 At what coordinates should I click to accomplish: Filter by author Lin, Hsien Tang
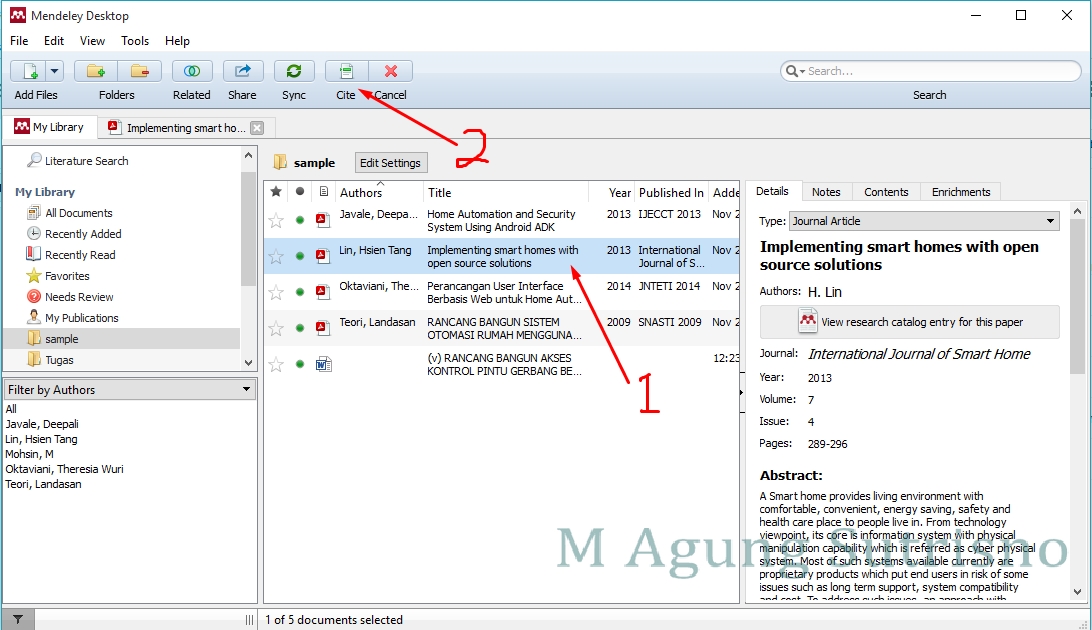coord(41,439)
